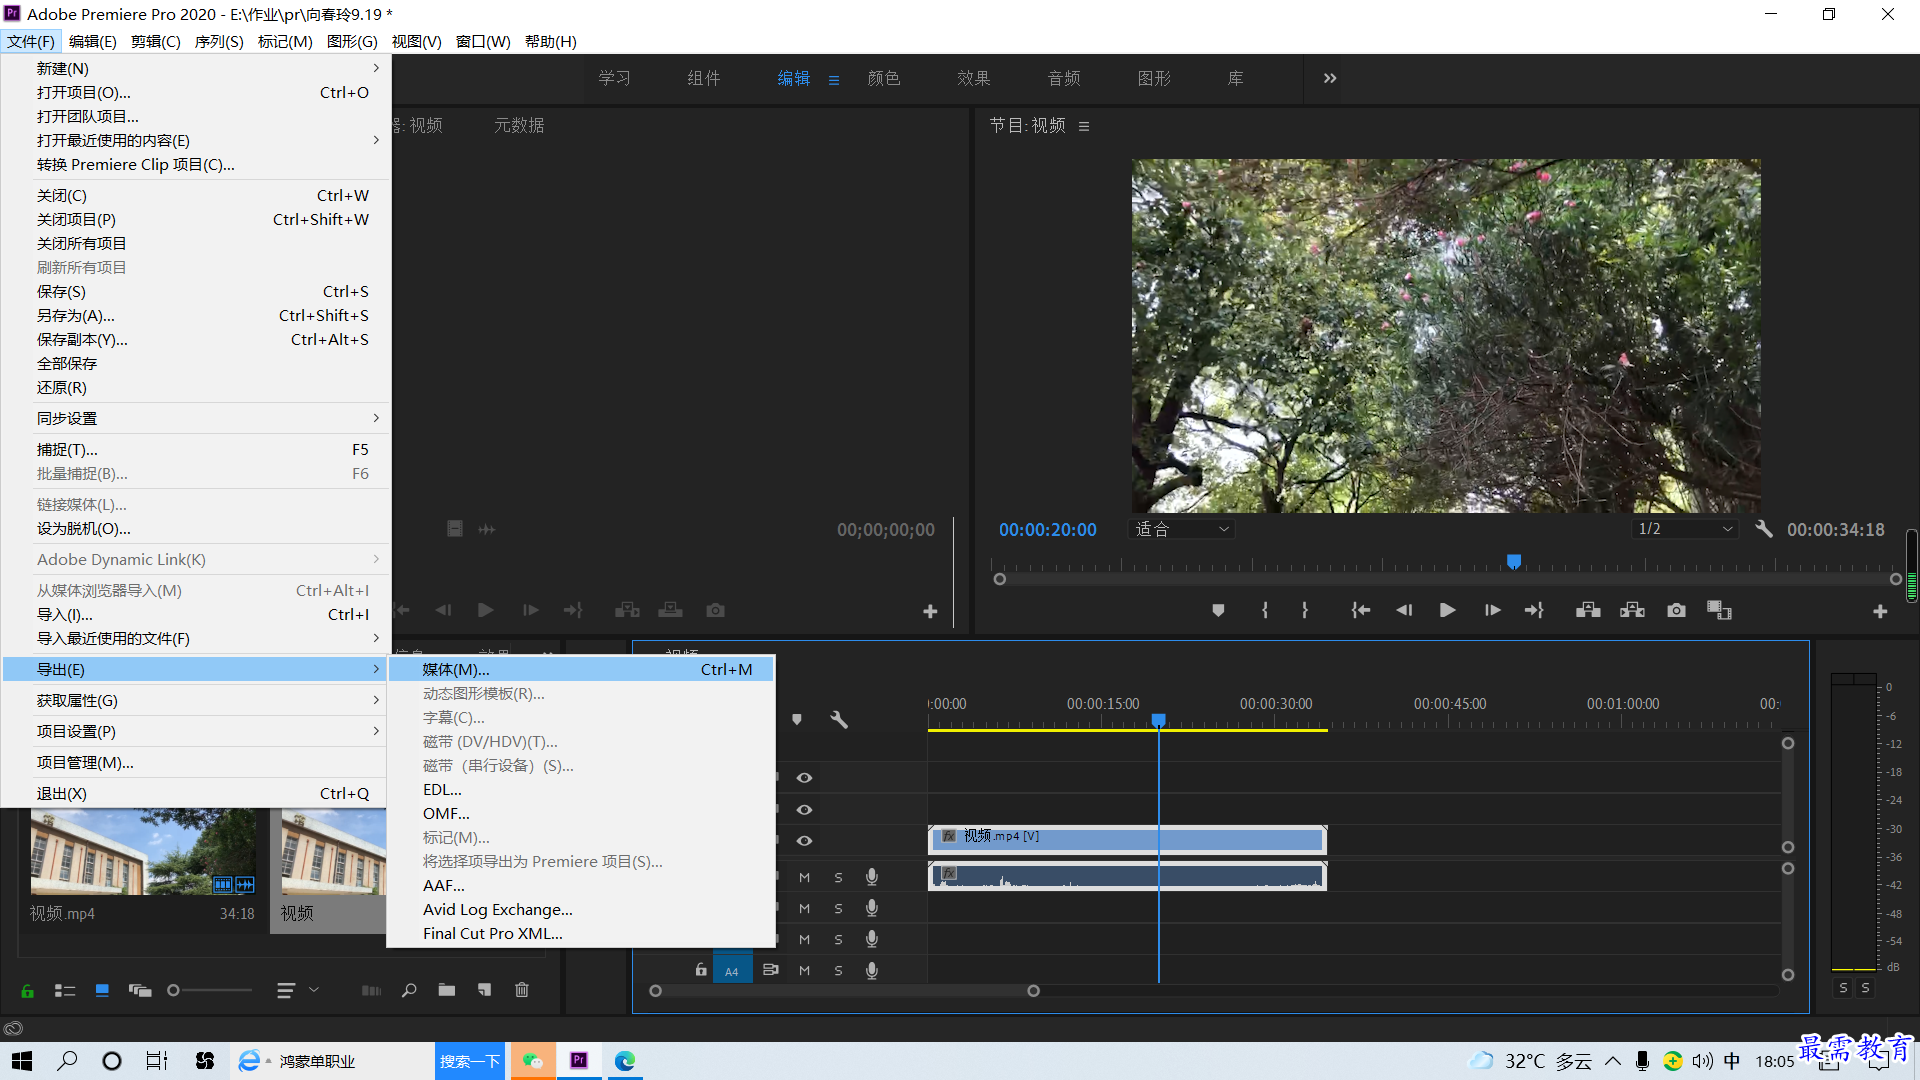The width and height of the screenshot is (1920, 1080).
Task: Enable voice-over record on A1
Action: [872, 877]
